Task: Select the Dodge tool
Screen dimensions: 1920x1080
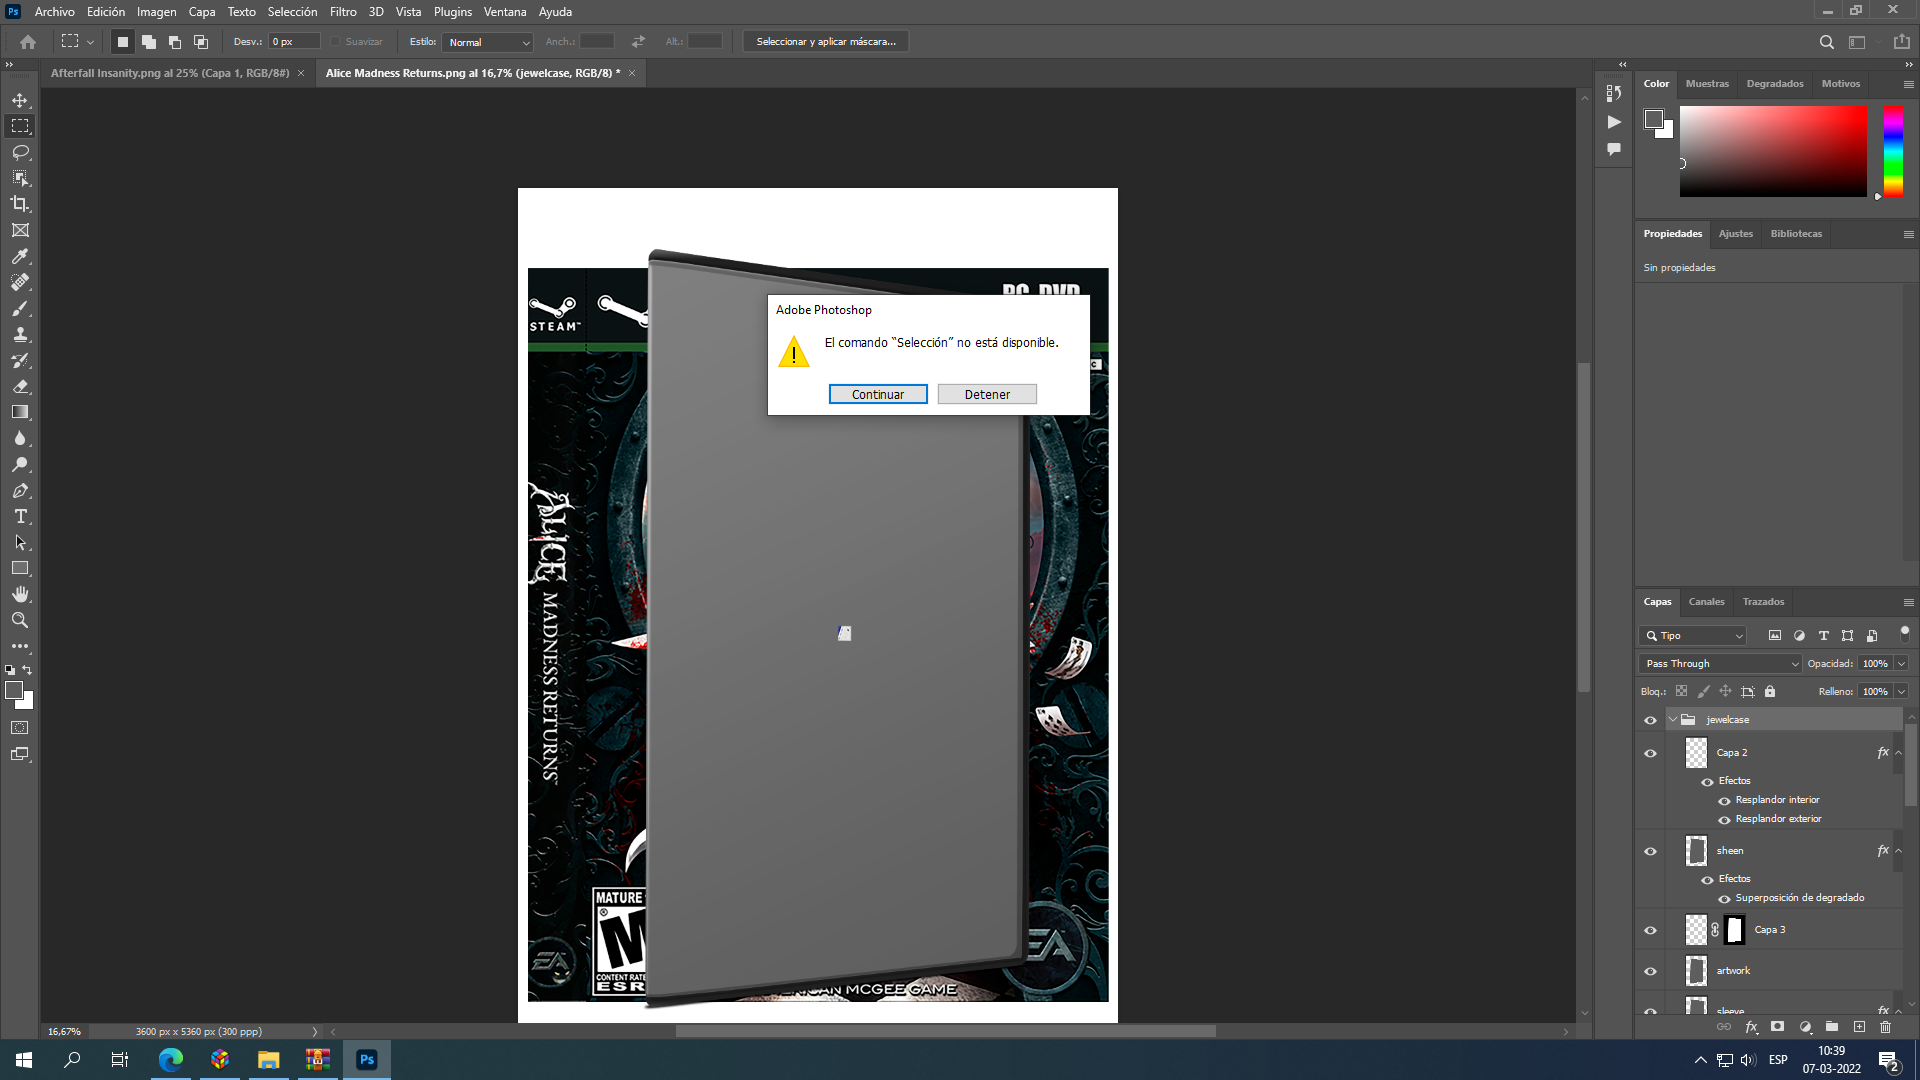Action: click(20, 464)
